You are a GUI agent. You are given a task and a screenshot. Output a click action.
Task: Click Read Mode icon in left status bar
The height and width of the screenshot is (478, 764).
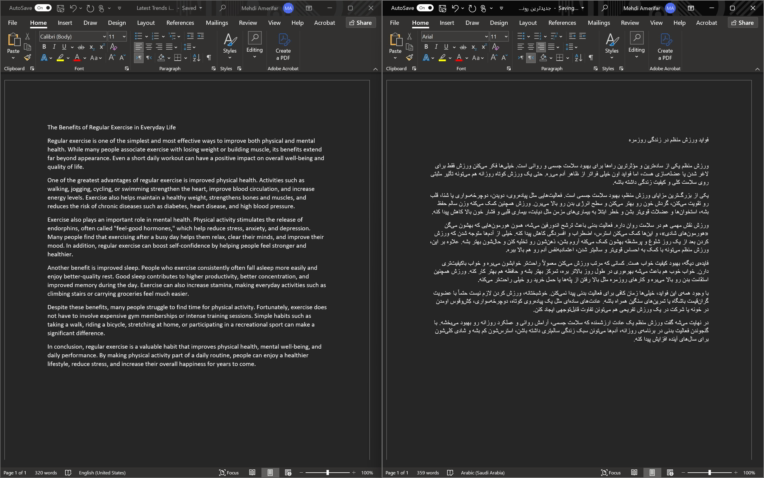(x=252, y=473)
